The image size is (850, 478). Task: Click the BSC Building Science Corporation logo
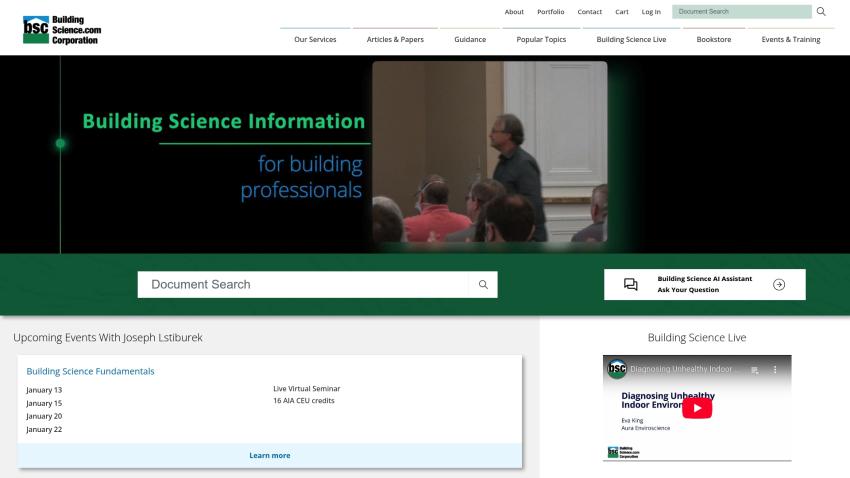pyautogui.click(x=62, y=30)
